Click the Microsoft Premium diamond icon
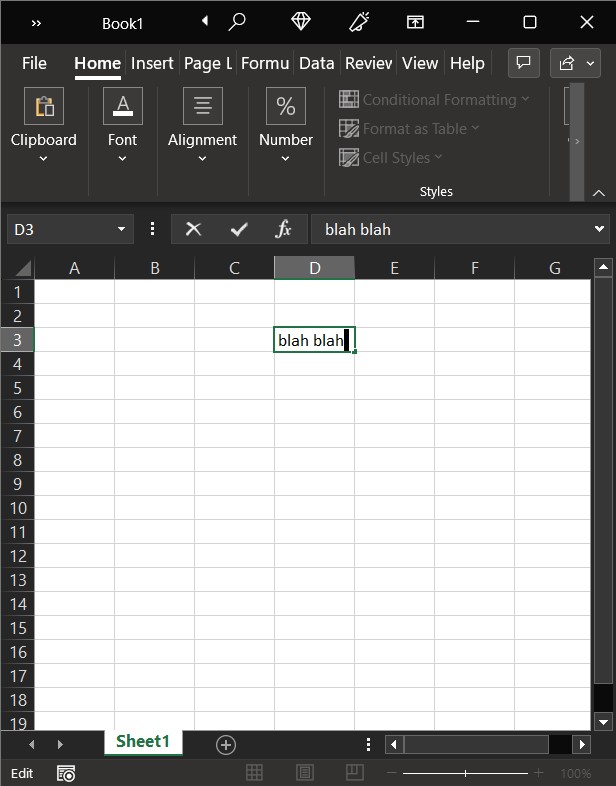Viewport: 616px width, 786px height. point(301,22)
